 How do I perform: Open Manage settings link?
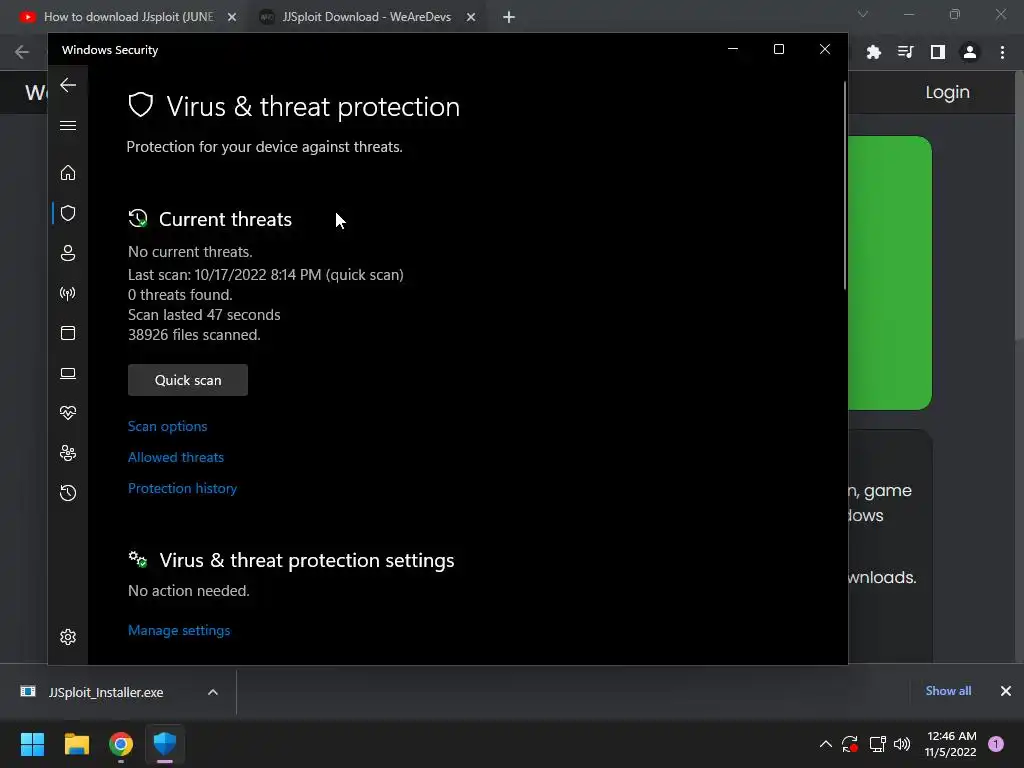(179, 630)
